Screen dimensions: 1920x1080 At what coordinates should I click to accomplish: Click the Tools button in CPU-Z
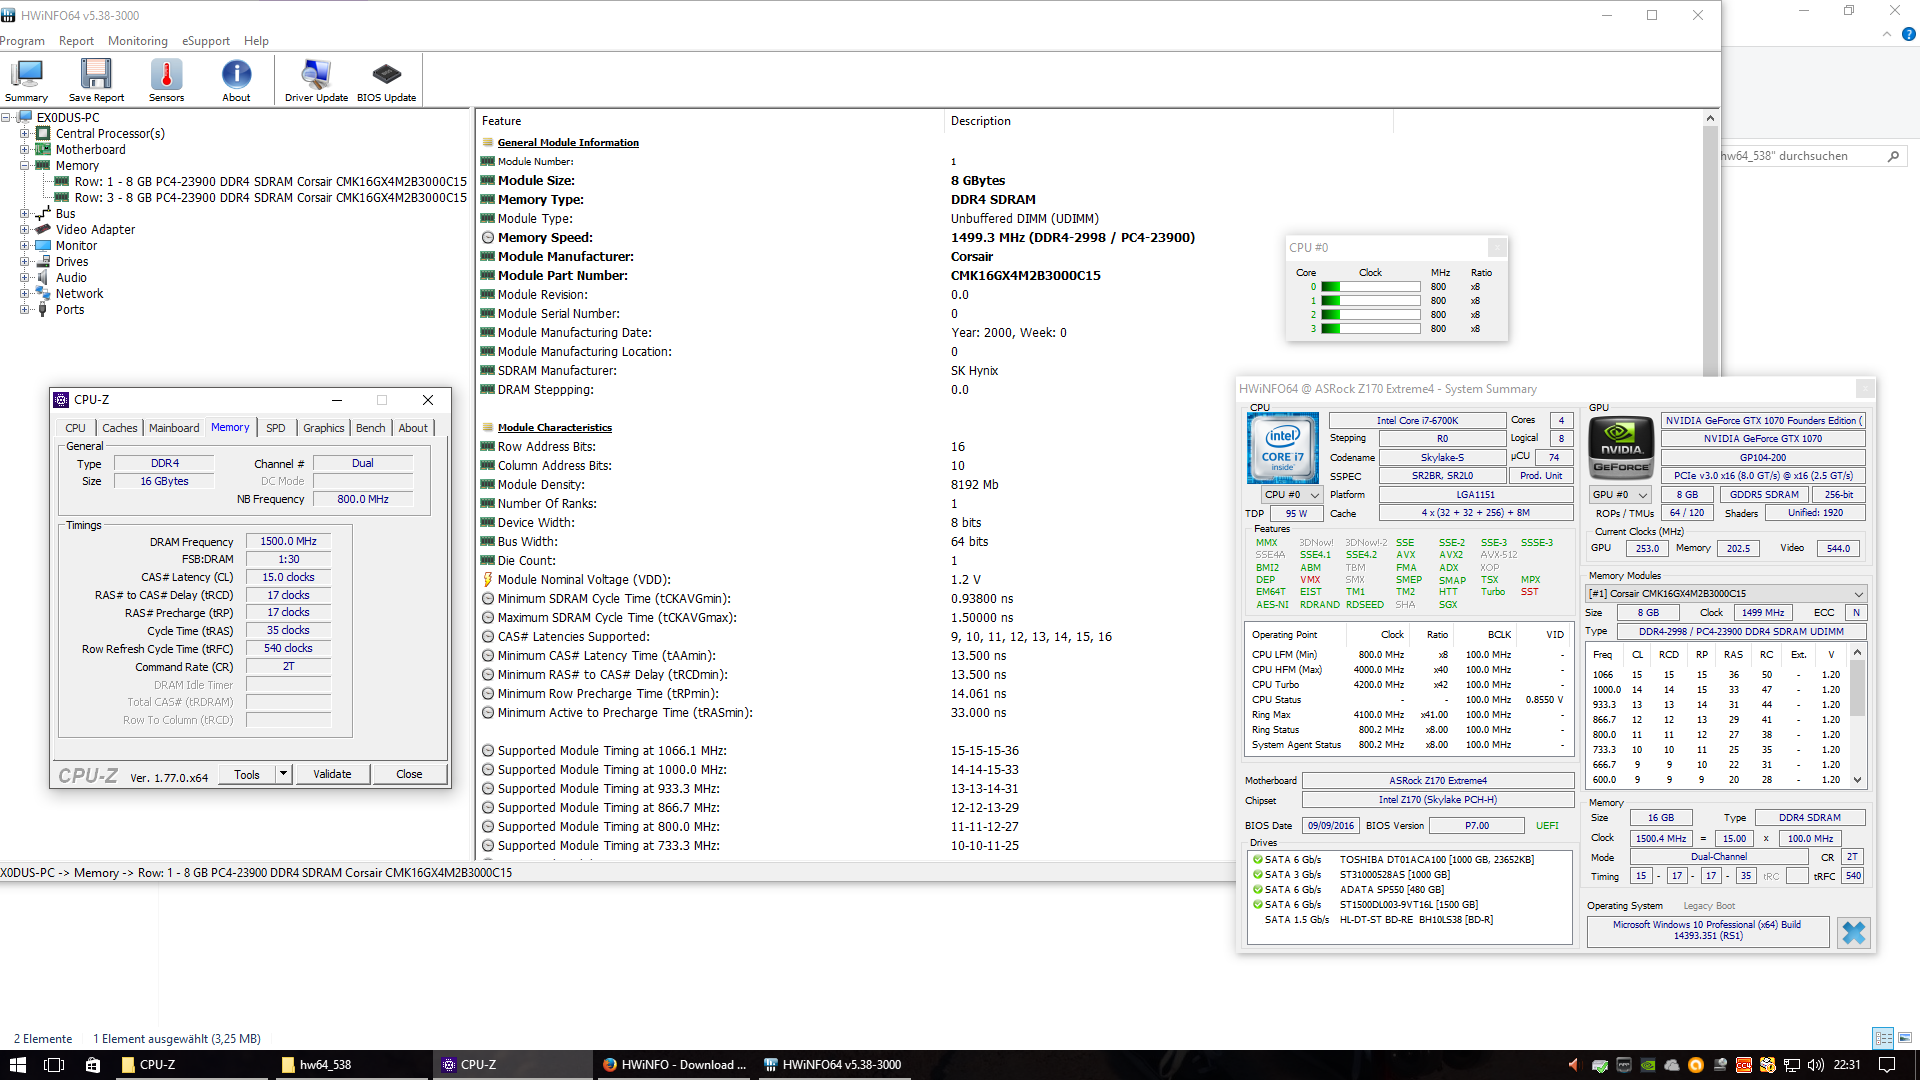(x=247, y=774)
